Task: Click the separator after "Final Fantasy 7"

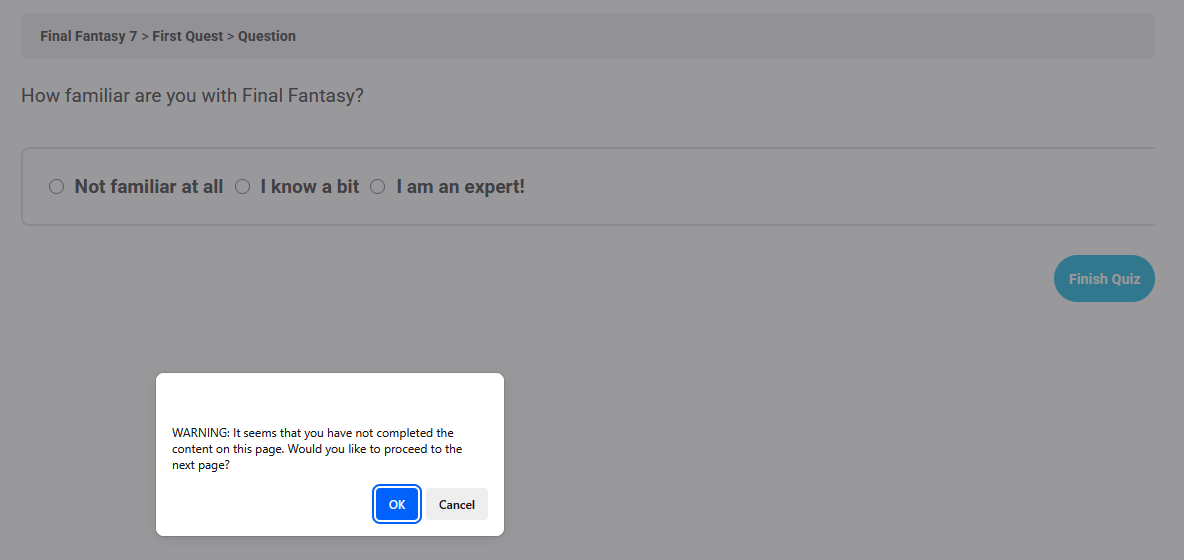Action: coord(145,35)
